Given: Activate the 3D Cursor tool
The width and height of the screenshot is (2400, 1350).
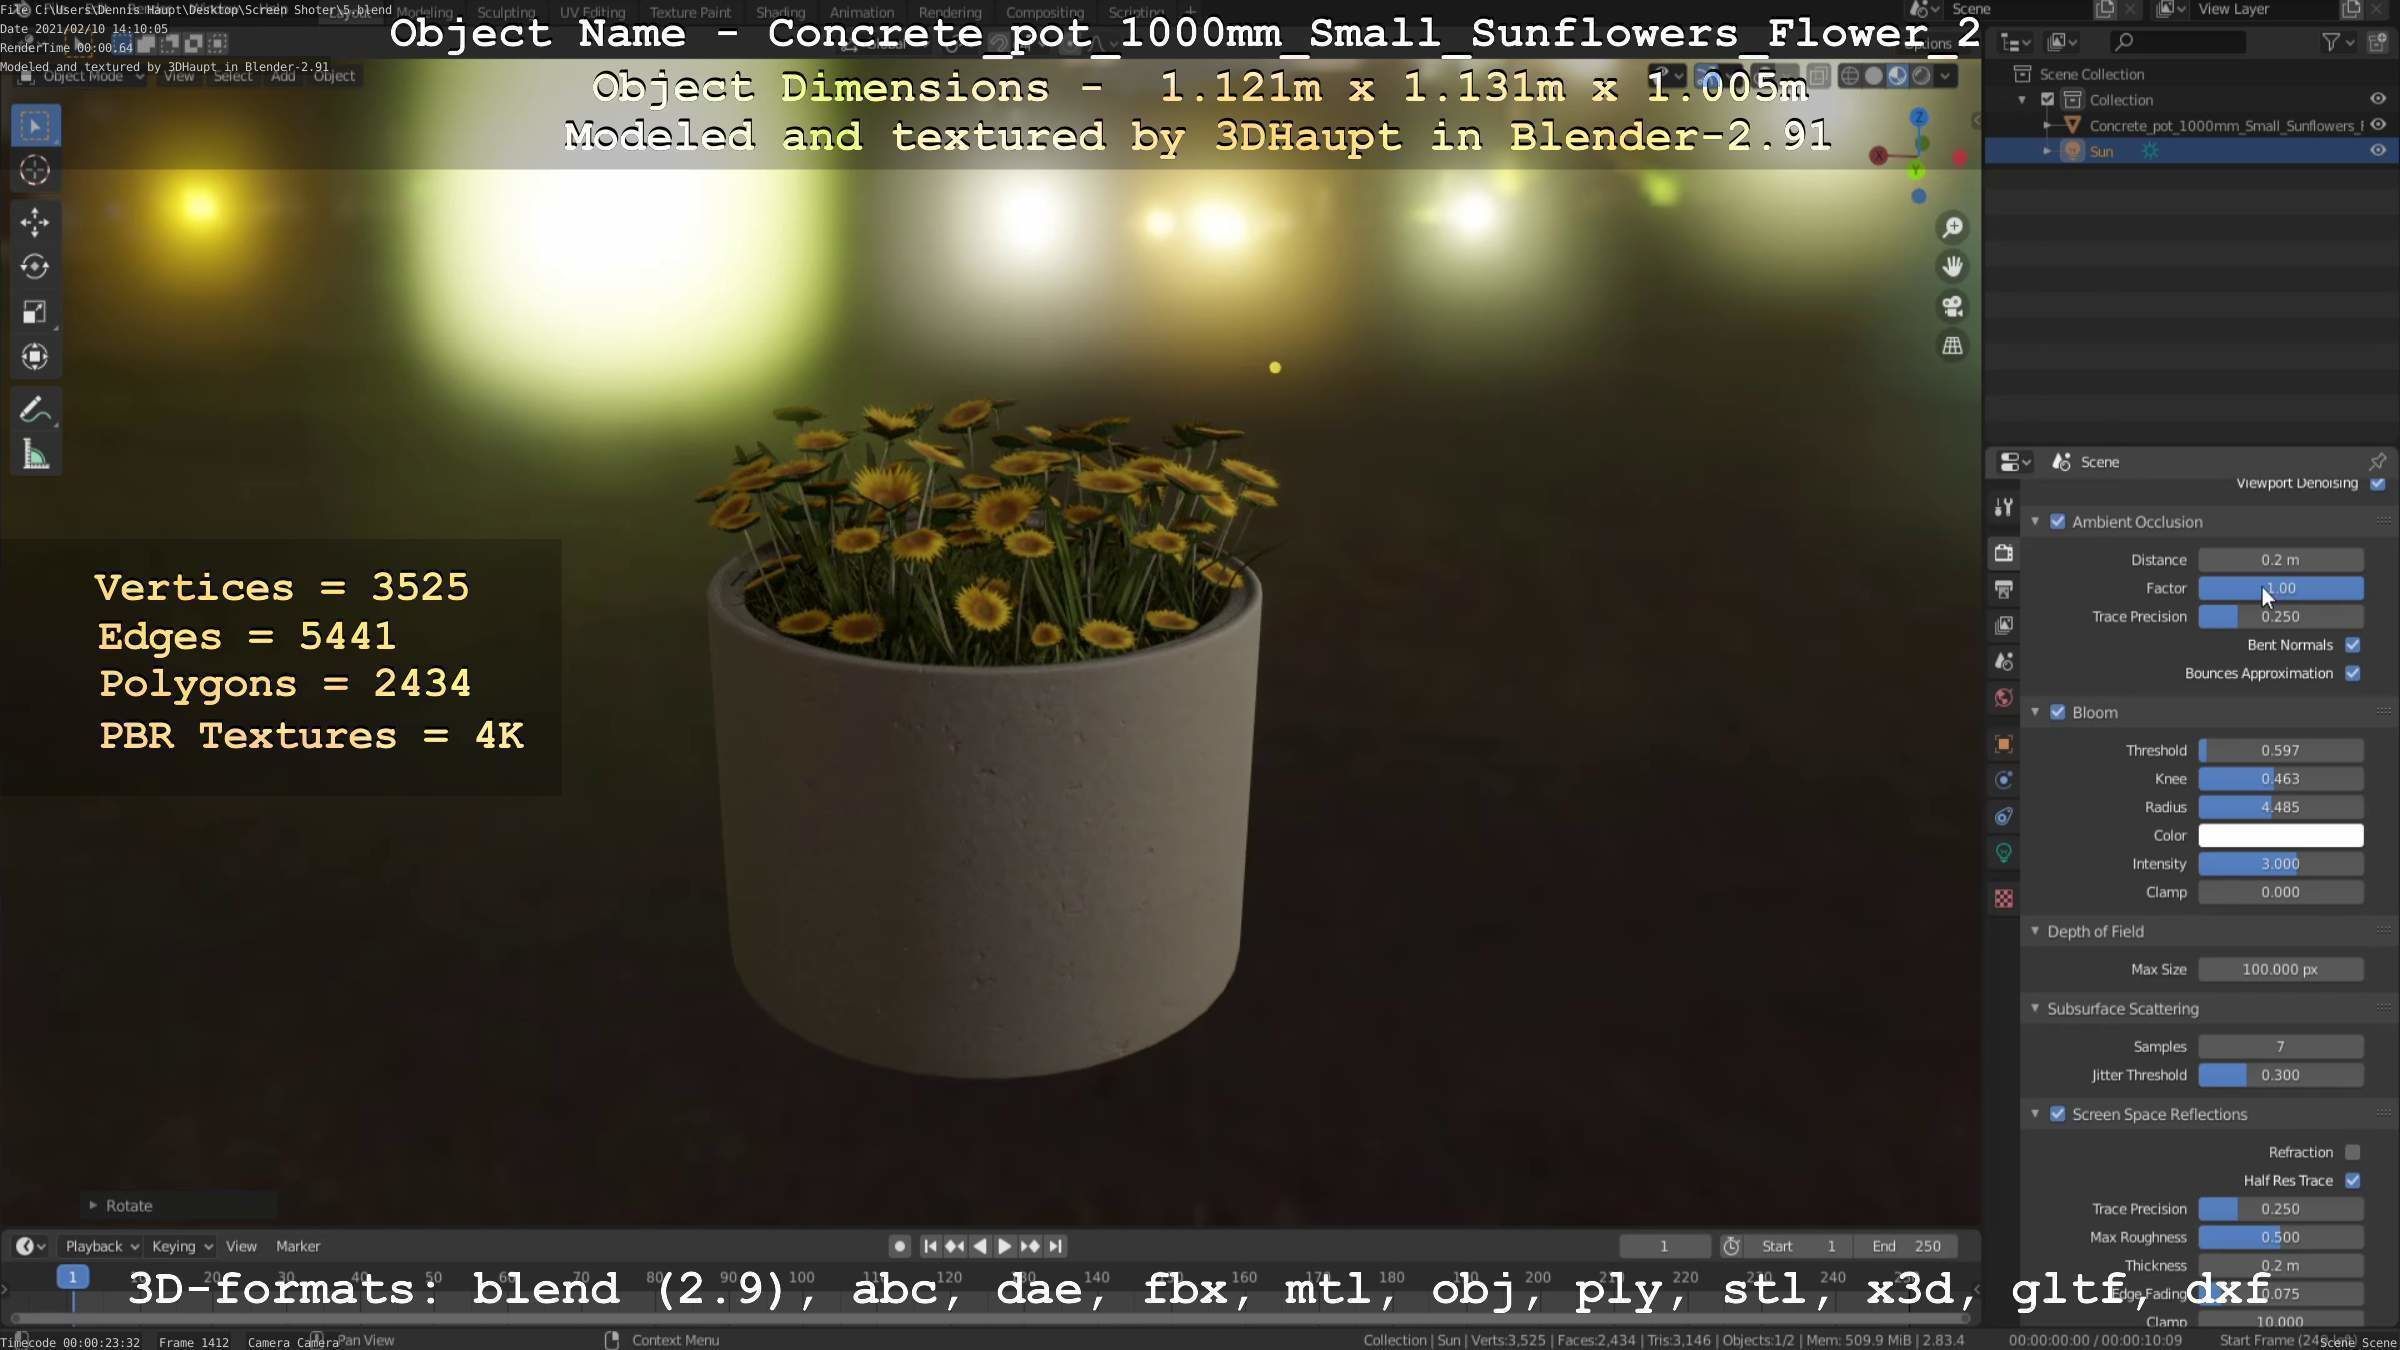Looking at the screenshot, I should click(35, 171).
